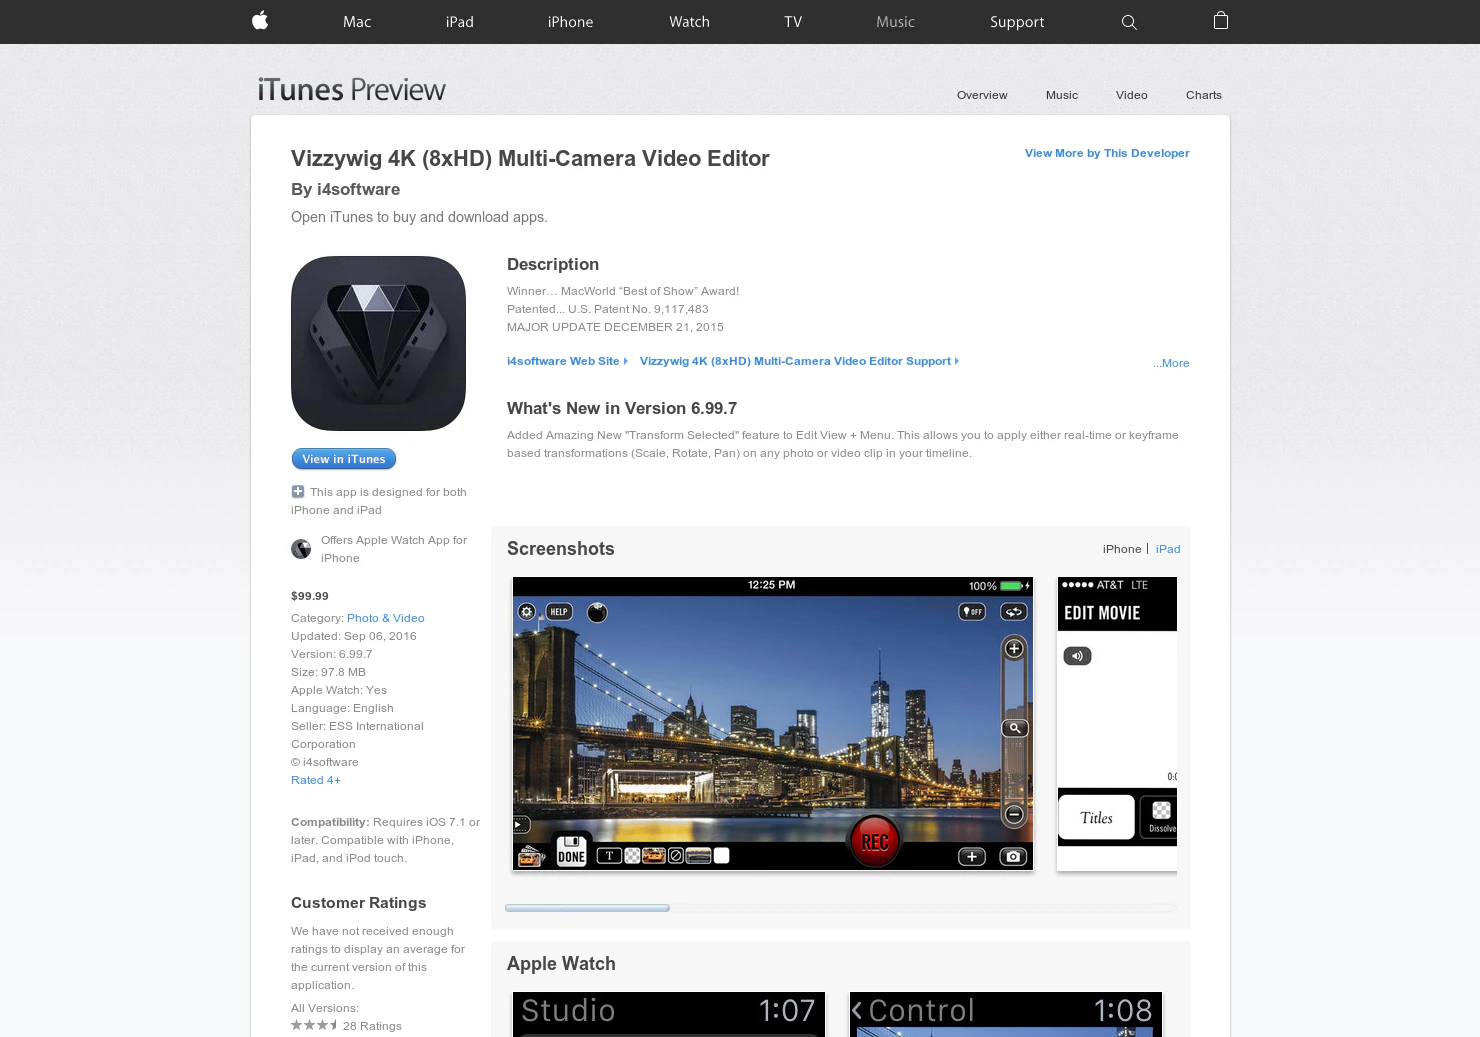
Task: Click the Studio Apple Watch screenshot
Action: coord(669,1014)
